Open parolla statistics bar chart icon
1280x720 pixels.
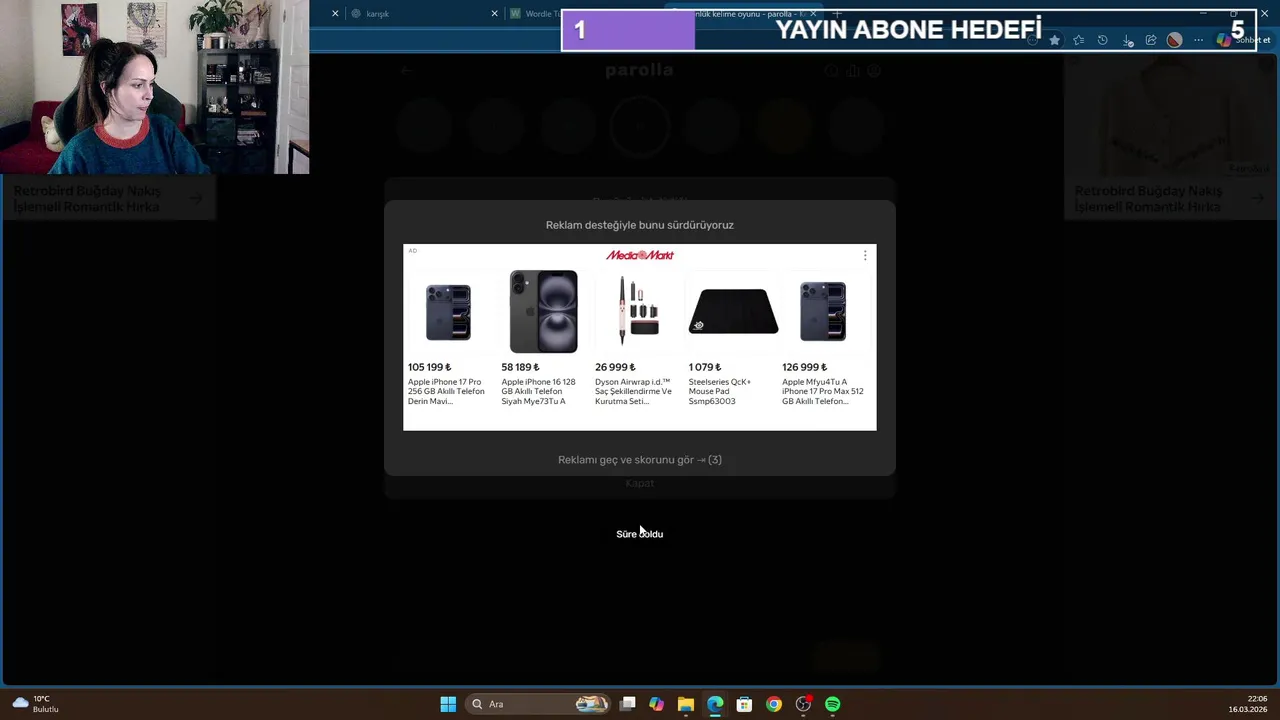tap(853, 71)
